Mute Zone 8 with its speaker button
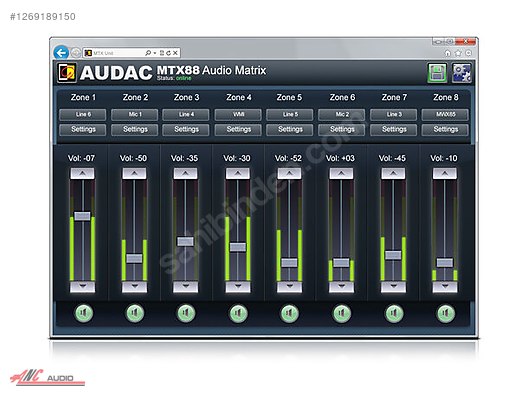This screenshot has height=396, width=528. point(446,313)
